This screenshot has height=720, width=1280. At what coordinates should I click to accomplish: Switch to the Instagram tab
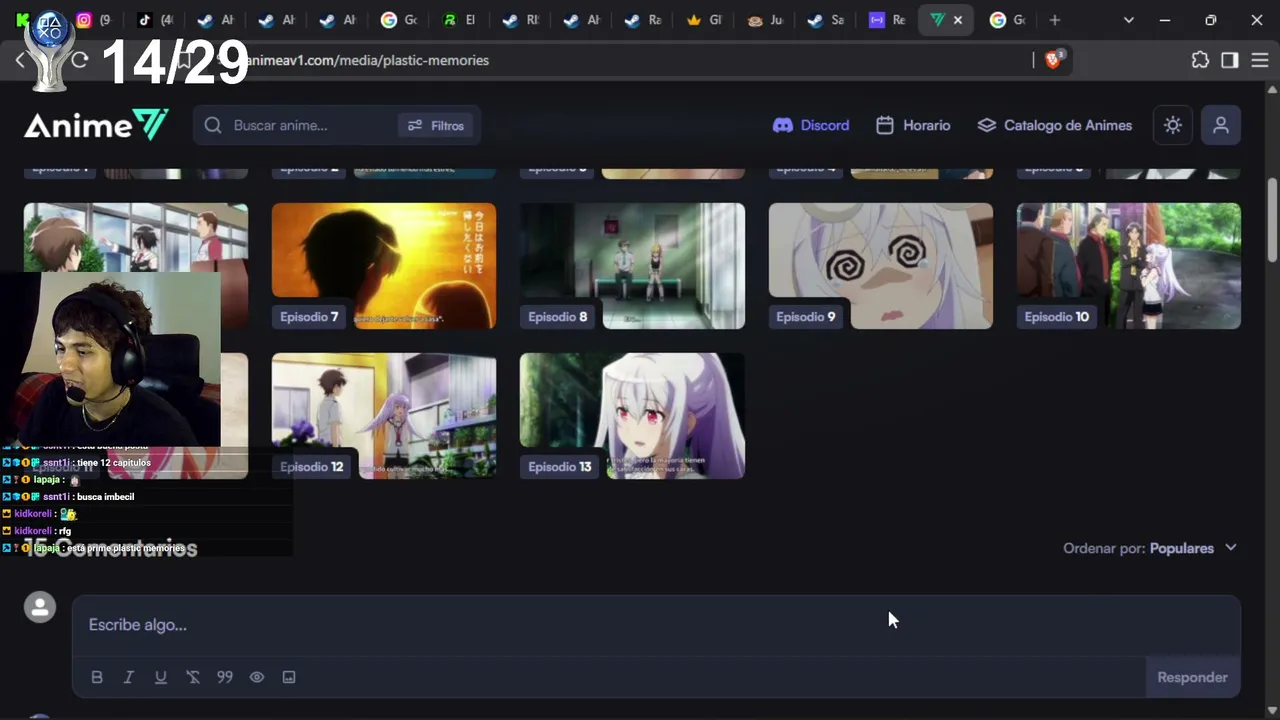(x=94, y=20)
